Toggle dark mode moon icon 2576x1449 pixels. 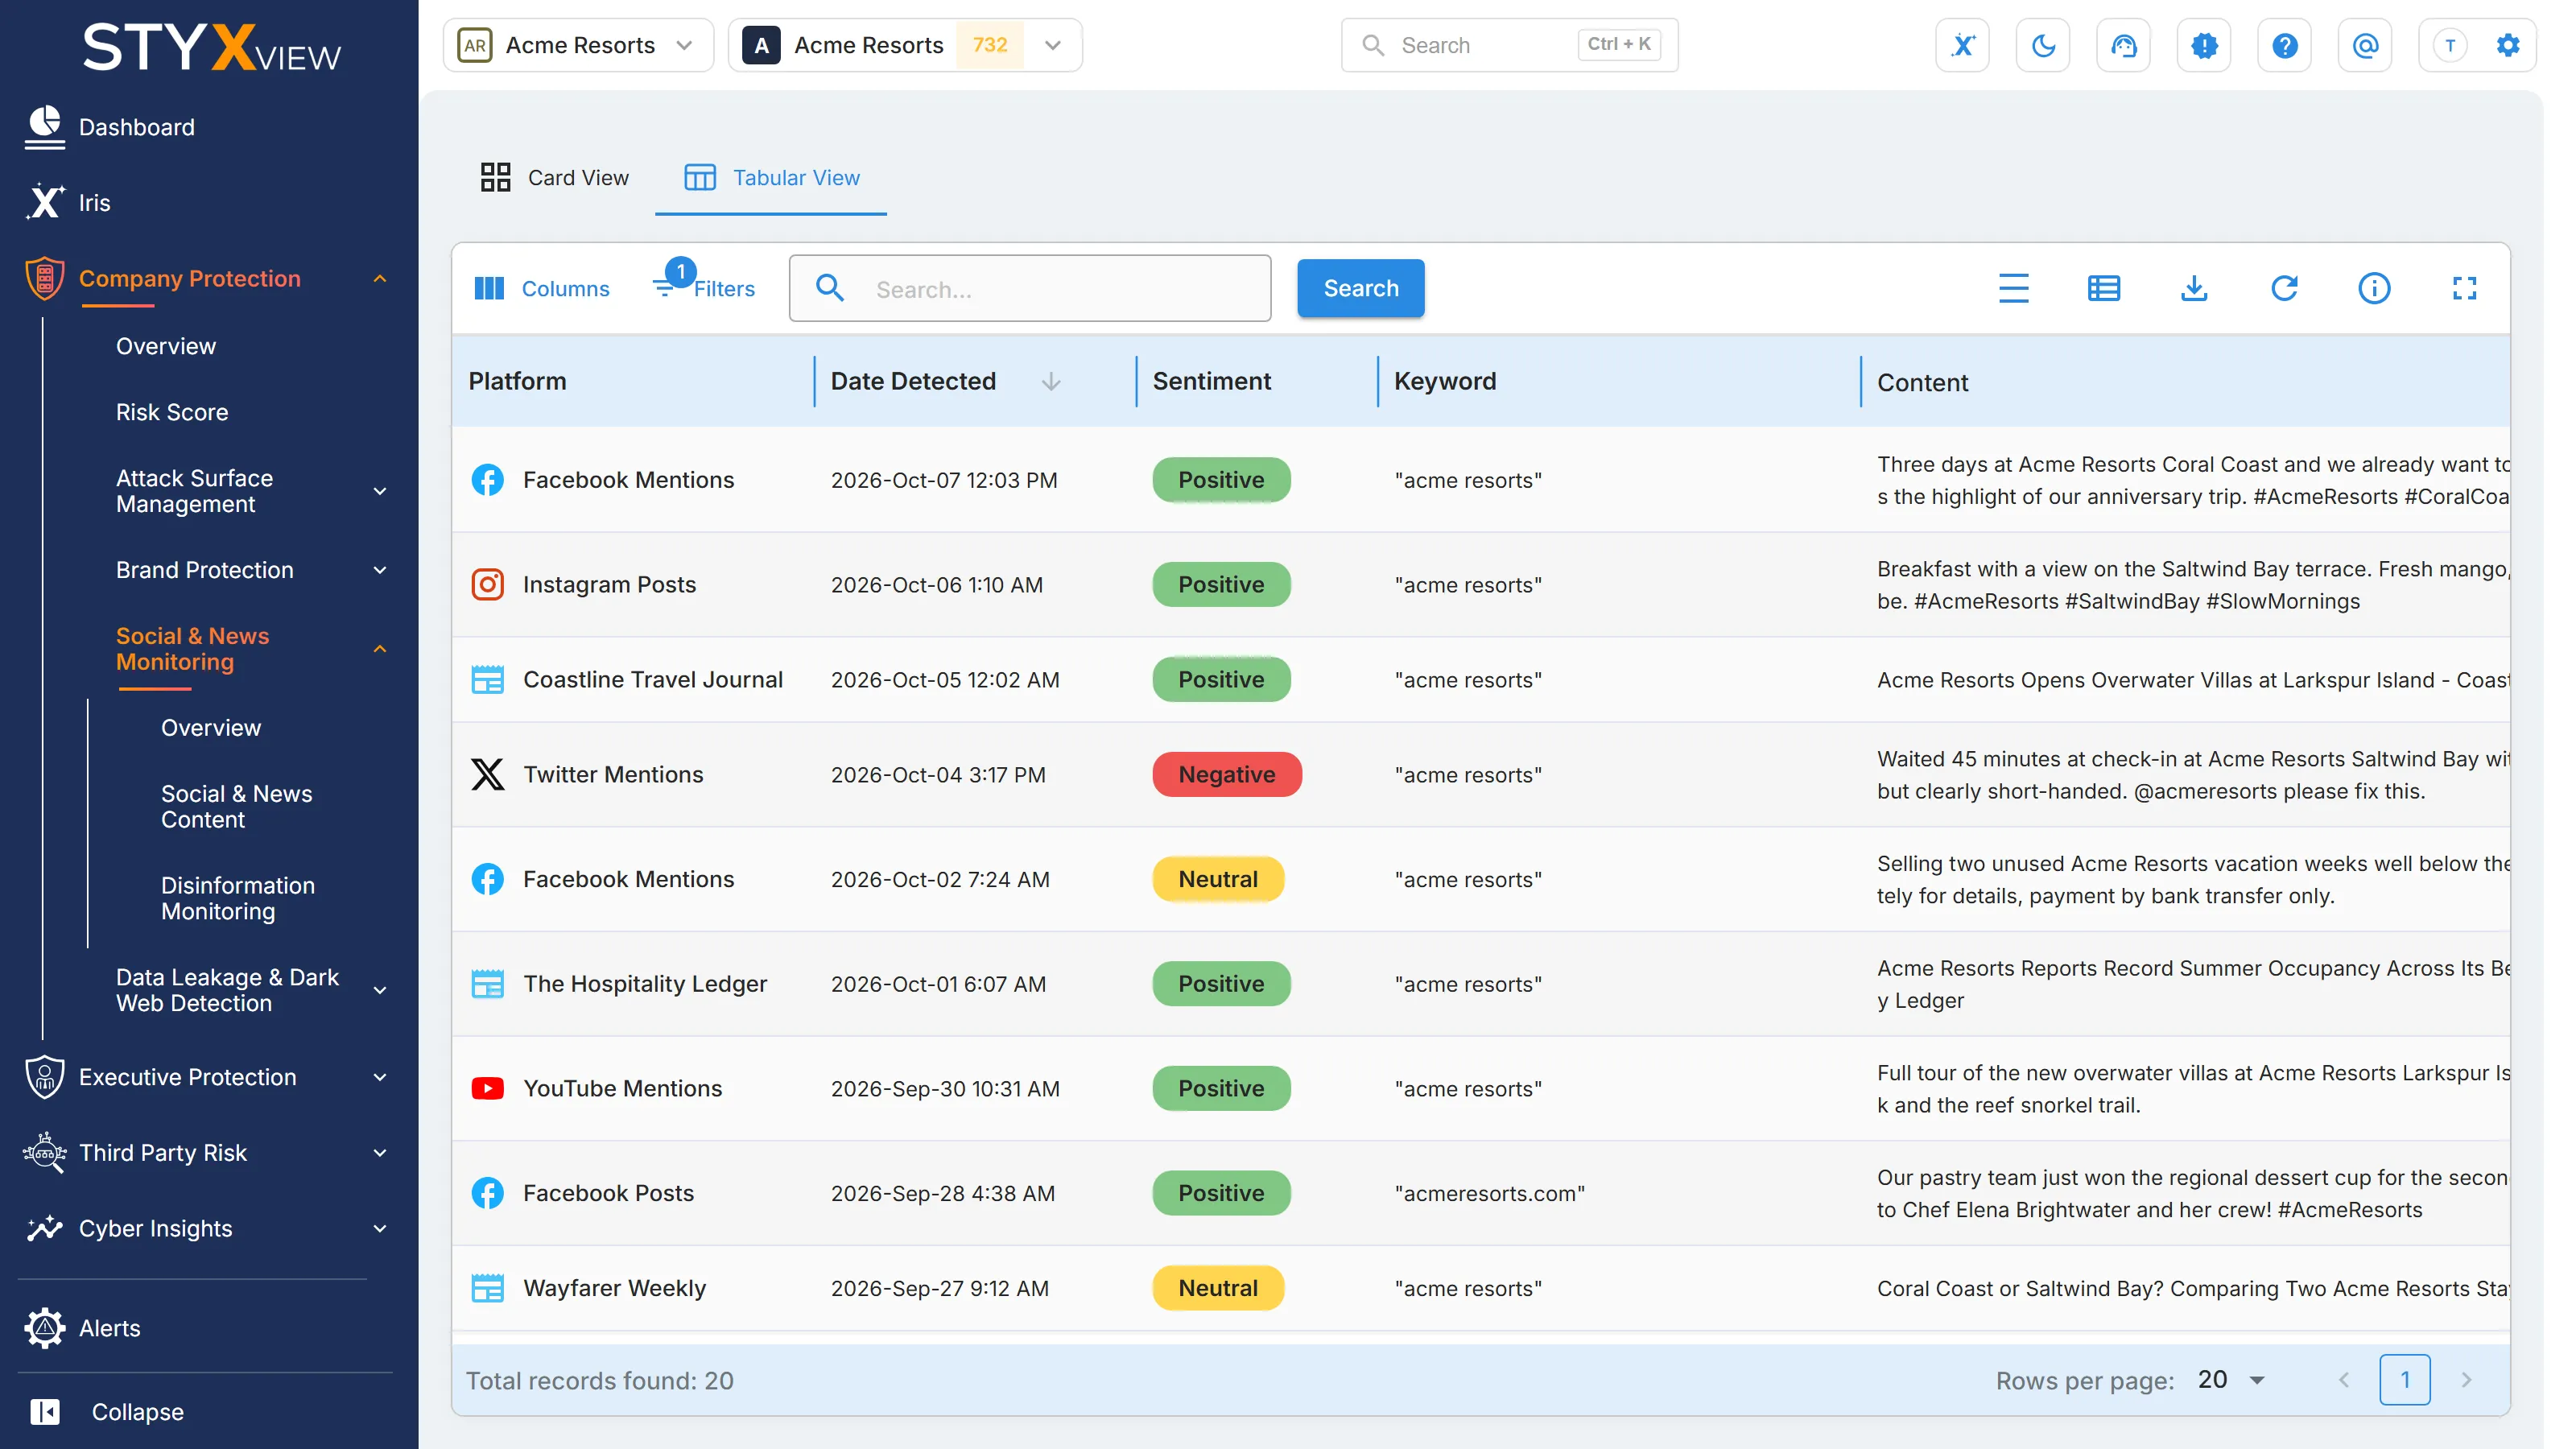[x=2043, y=45]
